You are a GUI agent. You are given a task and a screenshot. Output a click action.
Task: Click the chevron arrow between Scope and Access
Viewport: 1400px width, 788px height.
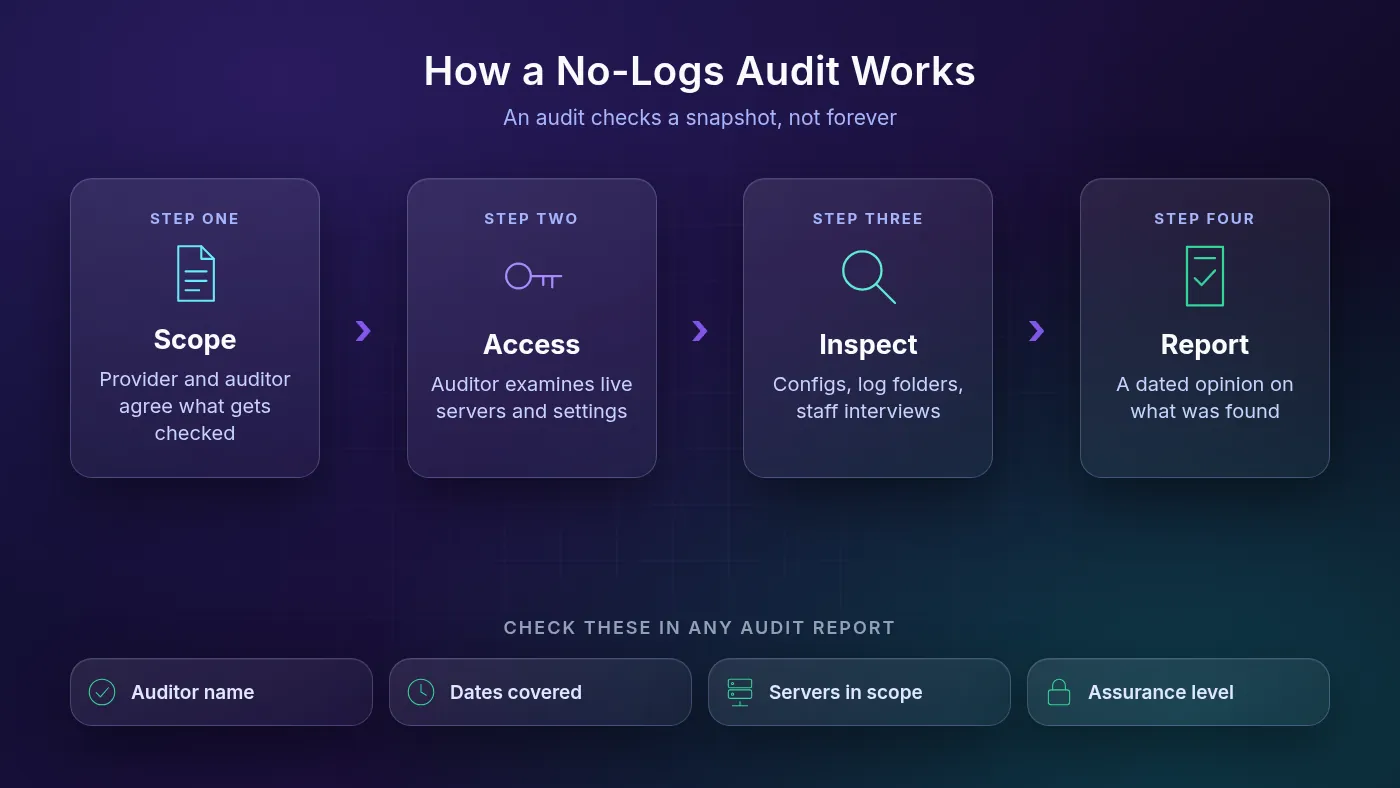coord(363,331)
